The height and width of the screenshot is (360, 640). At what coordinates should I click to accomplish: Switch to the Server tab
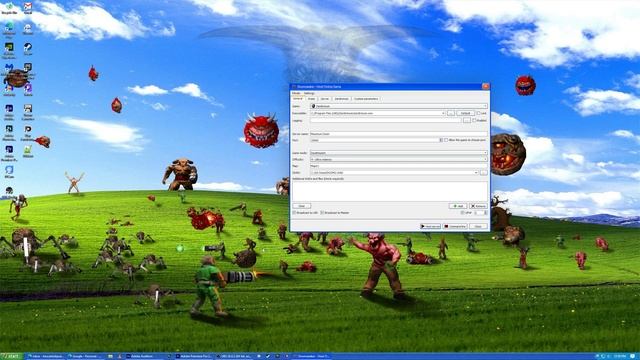(x=325, y=99)
